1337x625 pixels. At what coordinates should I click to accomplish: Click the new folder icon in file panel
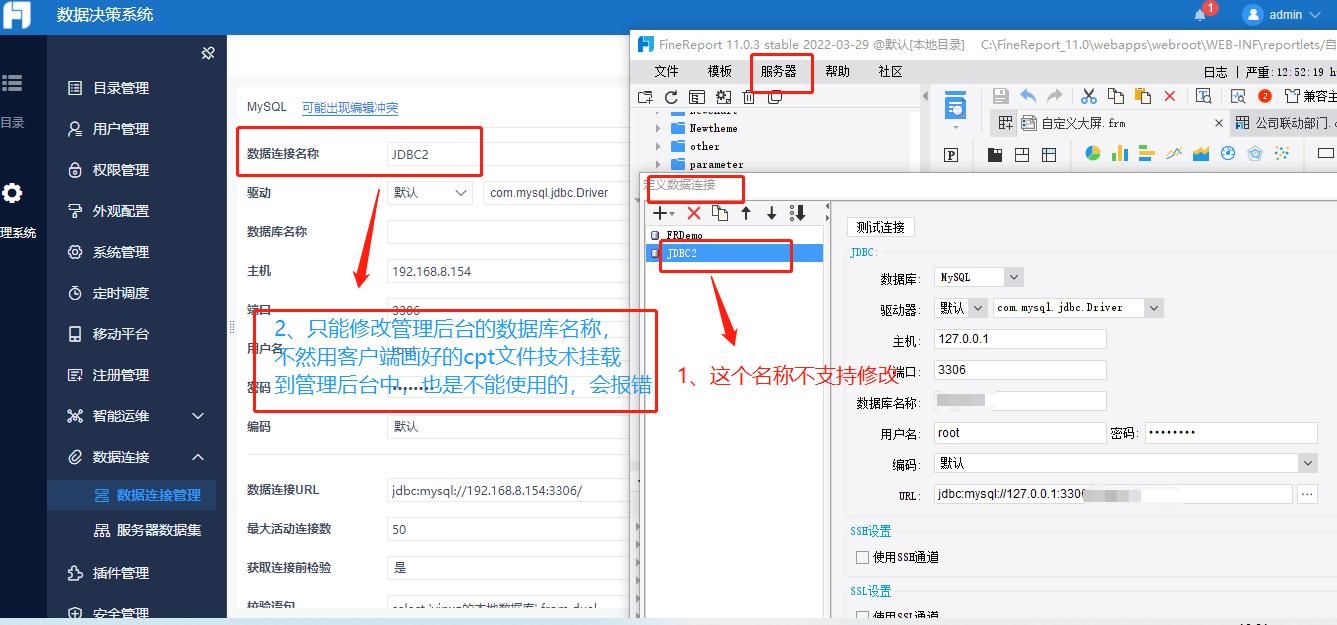[x=645, y=97]
